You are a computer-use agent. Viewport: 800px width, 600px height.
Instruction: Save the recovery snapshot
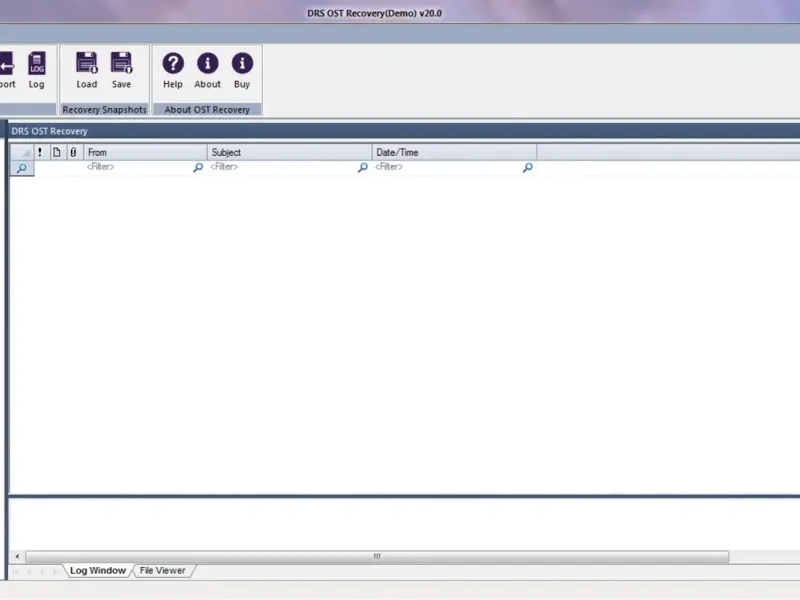121,70
